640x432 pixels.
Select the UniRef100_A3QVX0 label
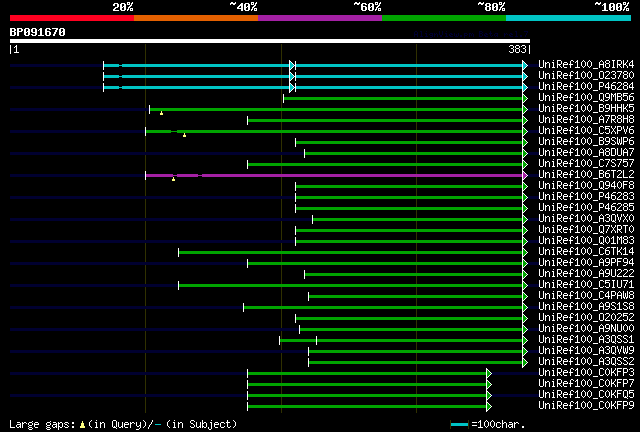[586, 219]
